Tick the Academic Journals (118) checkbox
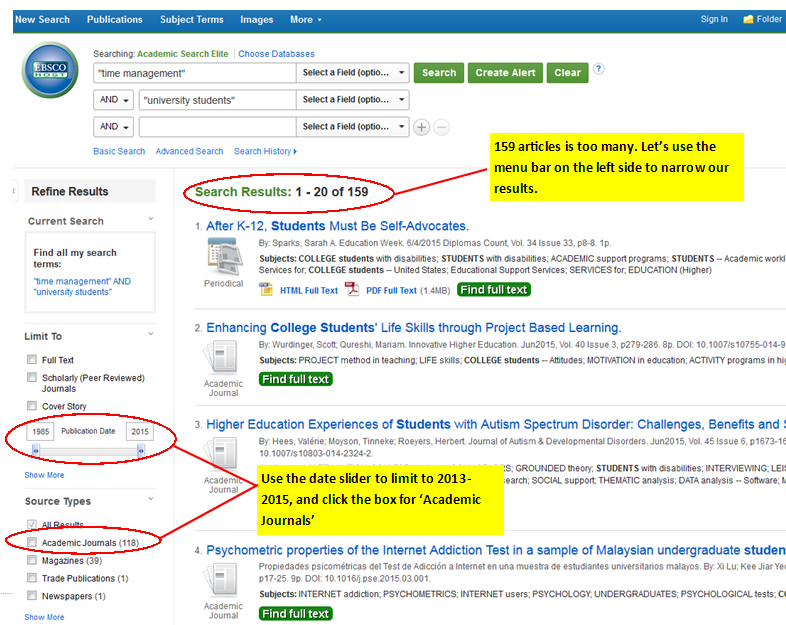786x625 pixels. (x=33, y=543)
